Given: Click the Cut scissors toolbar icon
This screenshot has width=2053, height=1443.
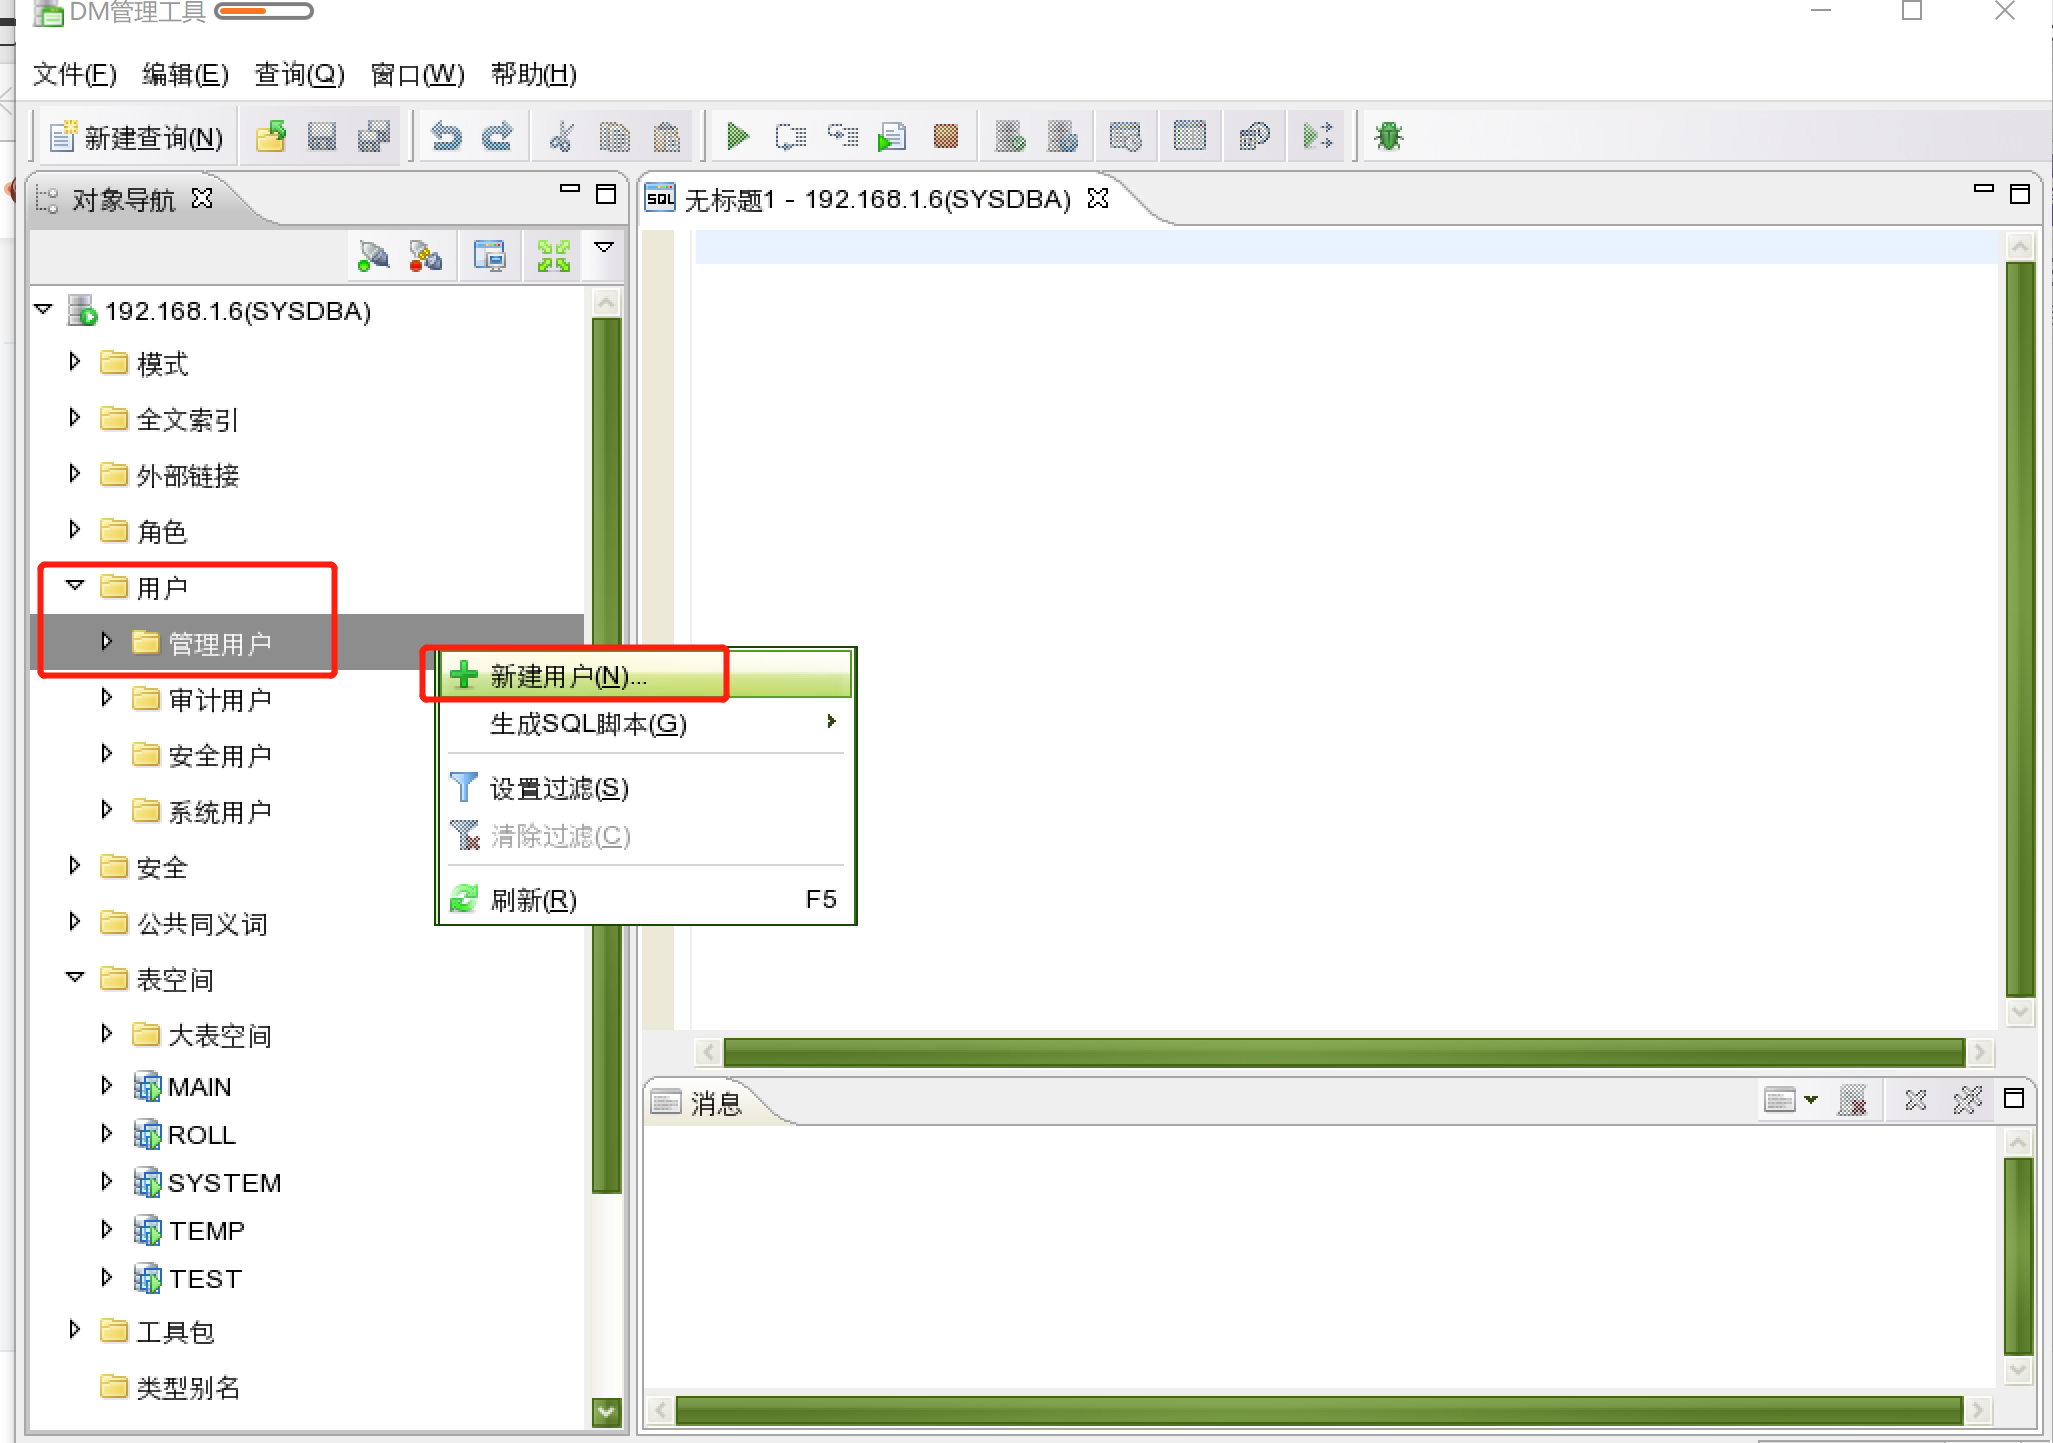Looking at the screenshot, I should point(562,136).
